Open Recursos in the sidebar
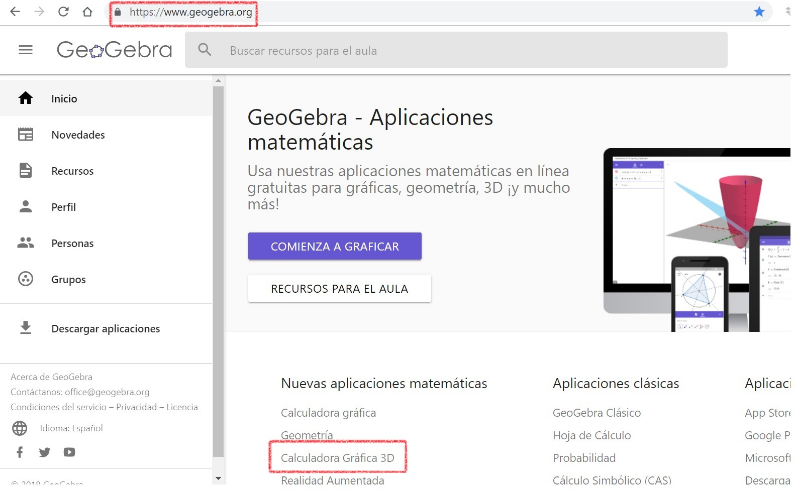This screenshot has height=492, width=800. [106, 171]
